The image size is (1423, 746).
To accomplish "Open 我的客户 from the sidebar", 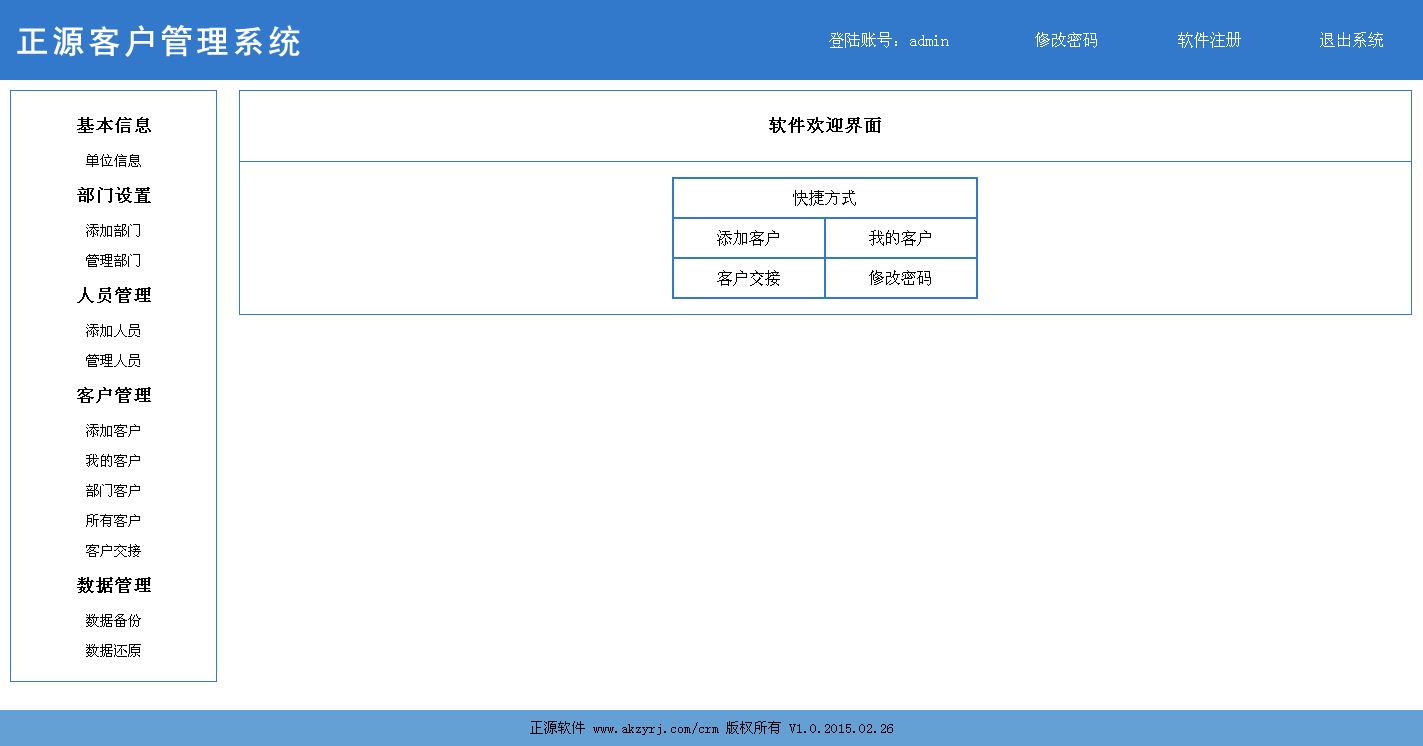I will (x=113, y=460).
